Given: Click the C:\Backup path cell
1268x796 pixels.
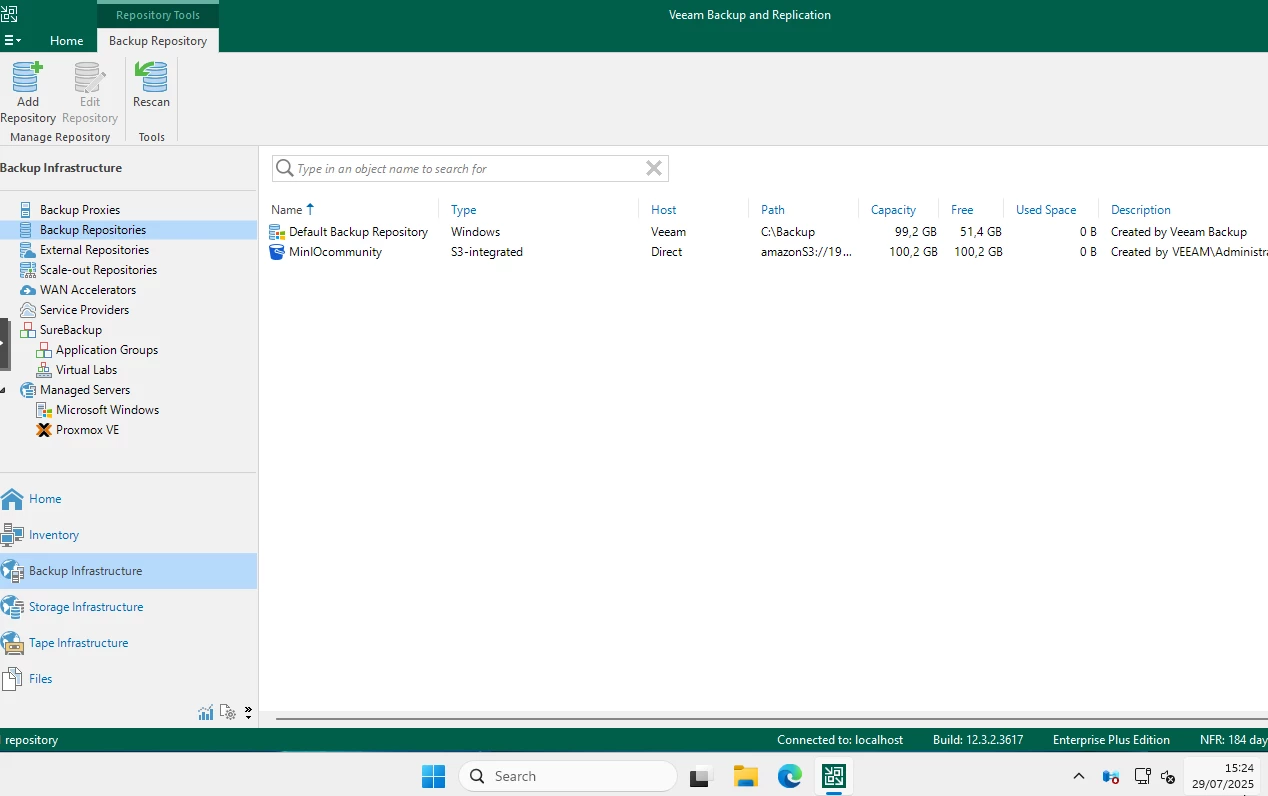Looking at the screenshot, I should (x=788, y=232).
